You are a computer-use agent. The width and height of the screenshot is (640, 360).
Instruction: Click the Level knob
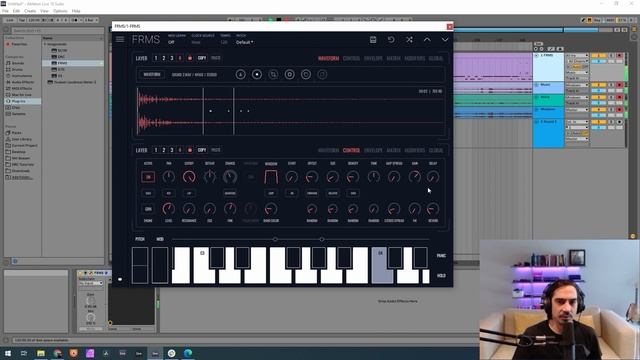[169, 209]
